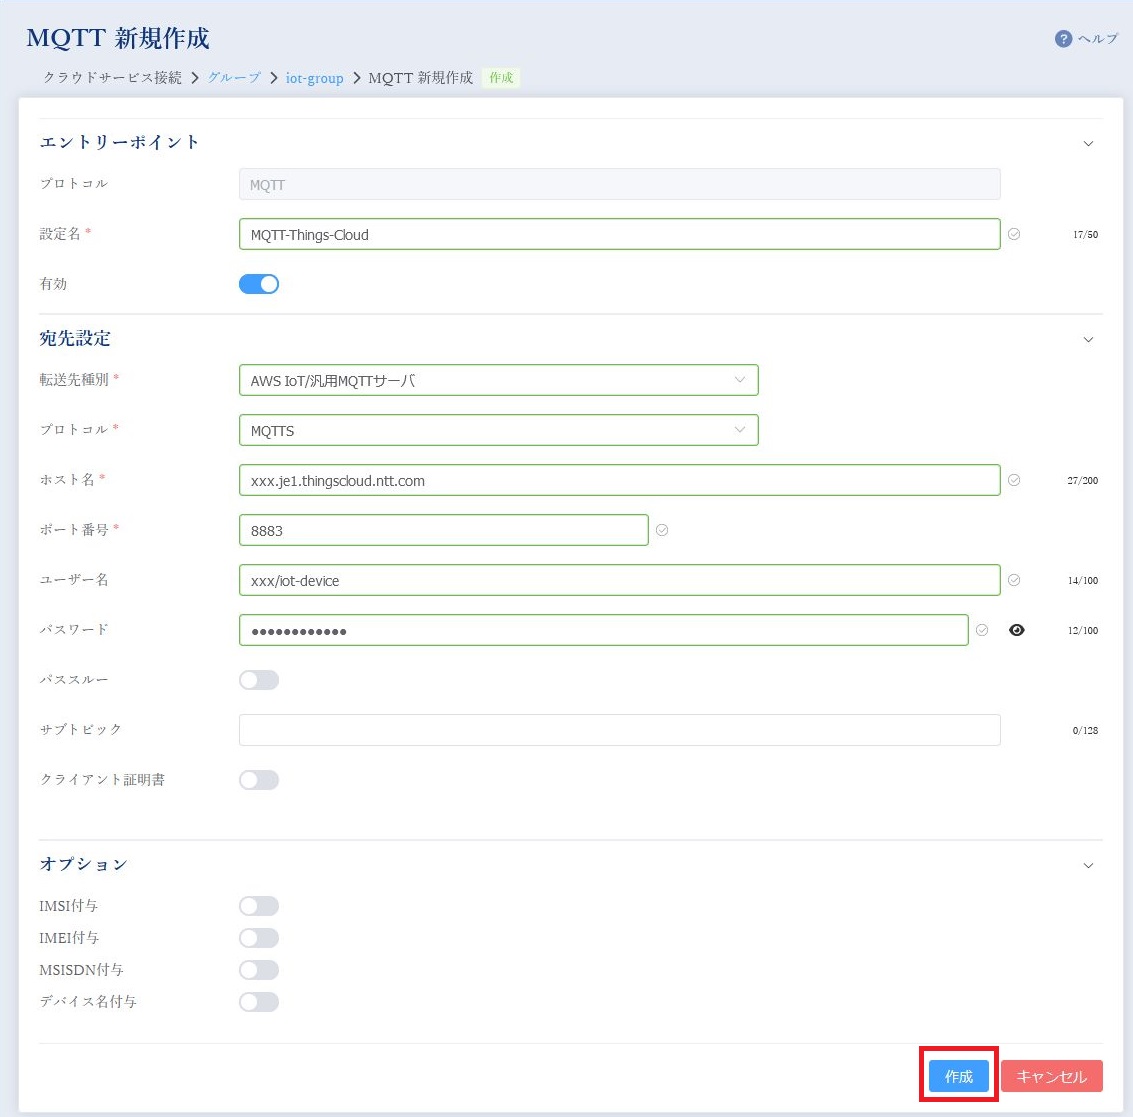Toggle デバイス名付与 on

(x=259, y=1002)
